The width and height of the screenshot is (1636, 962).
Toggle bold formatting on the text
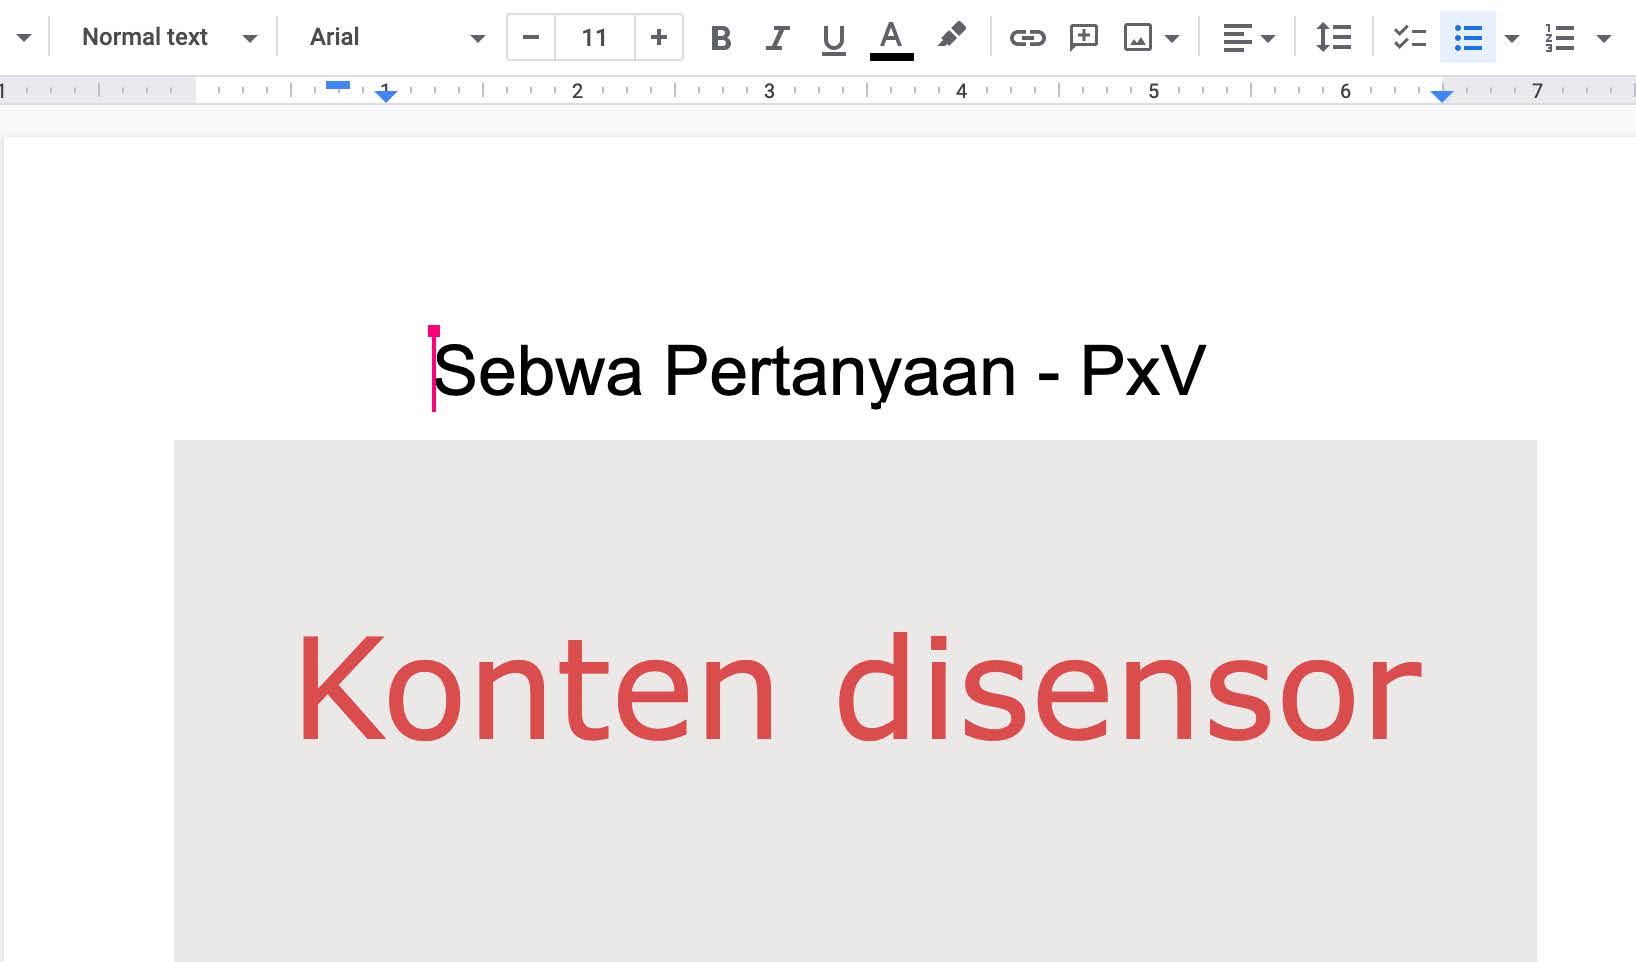719,38
